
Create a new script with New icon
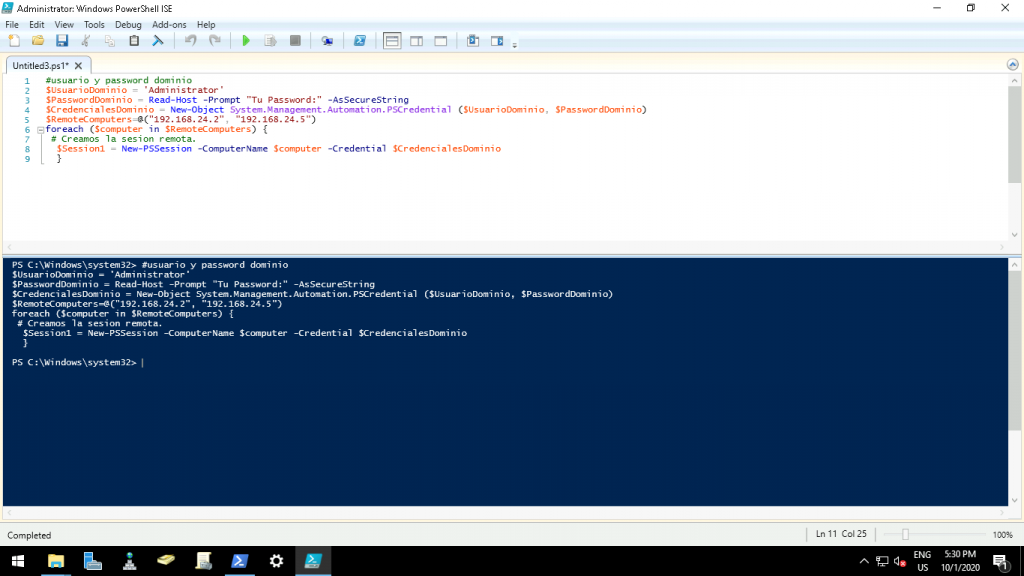click(x=14, y=41)
